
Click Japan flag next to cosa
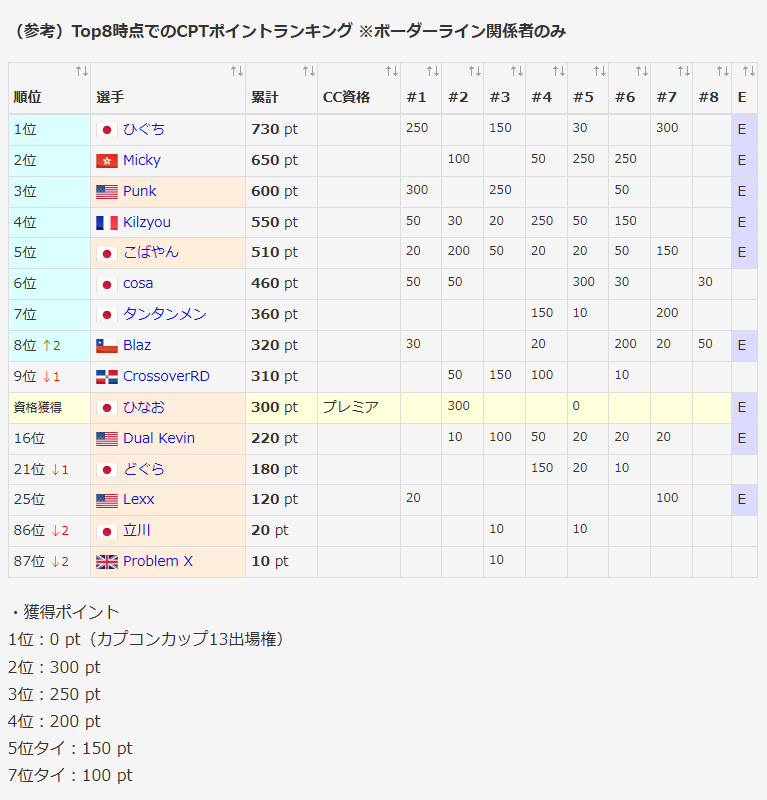[107, 285]
